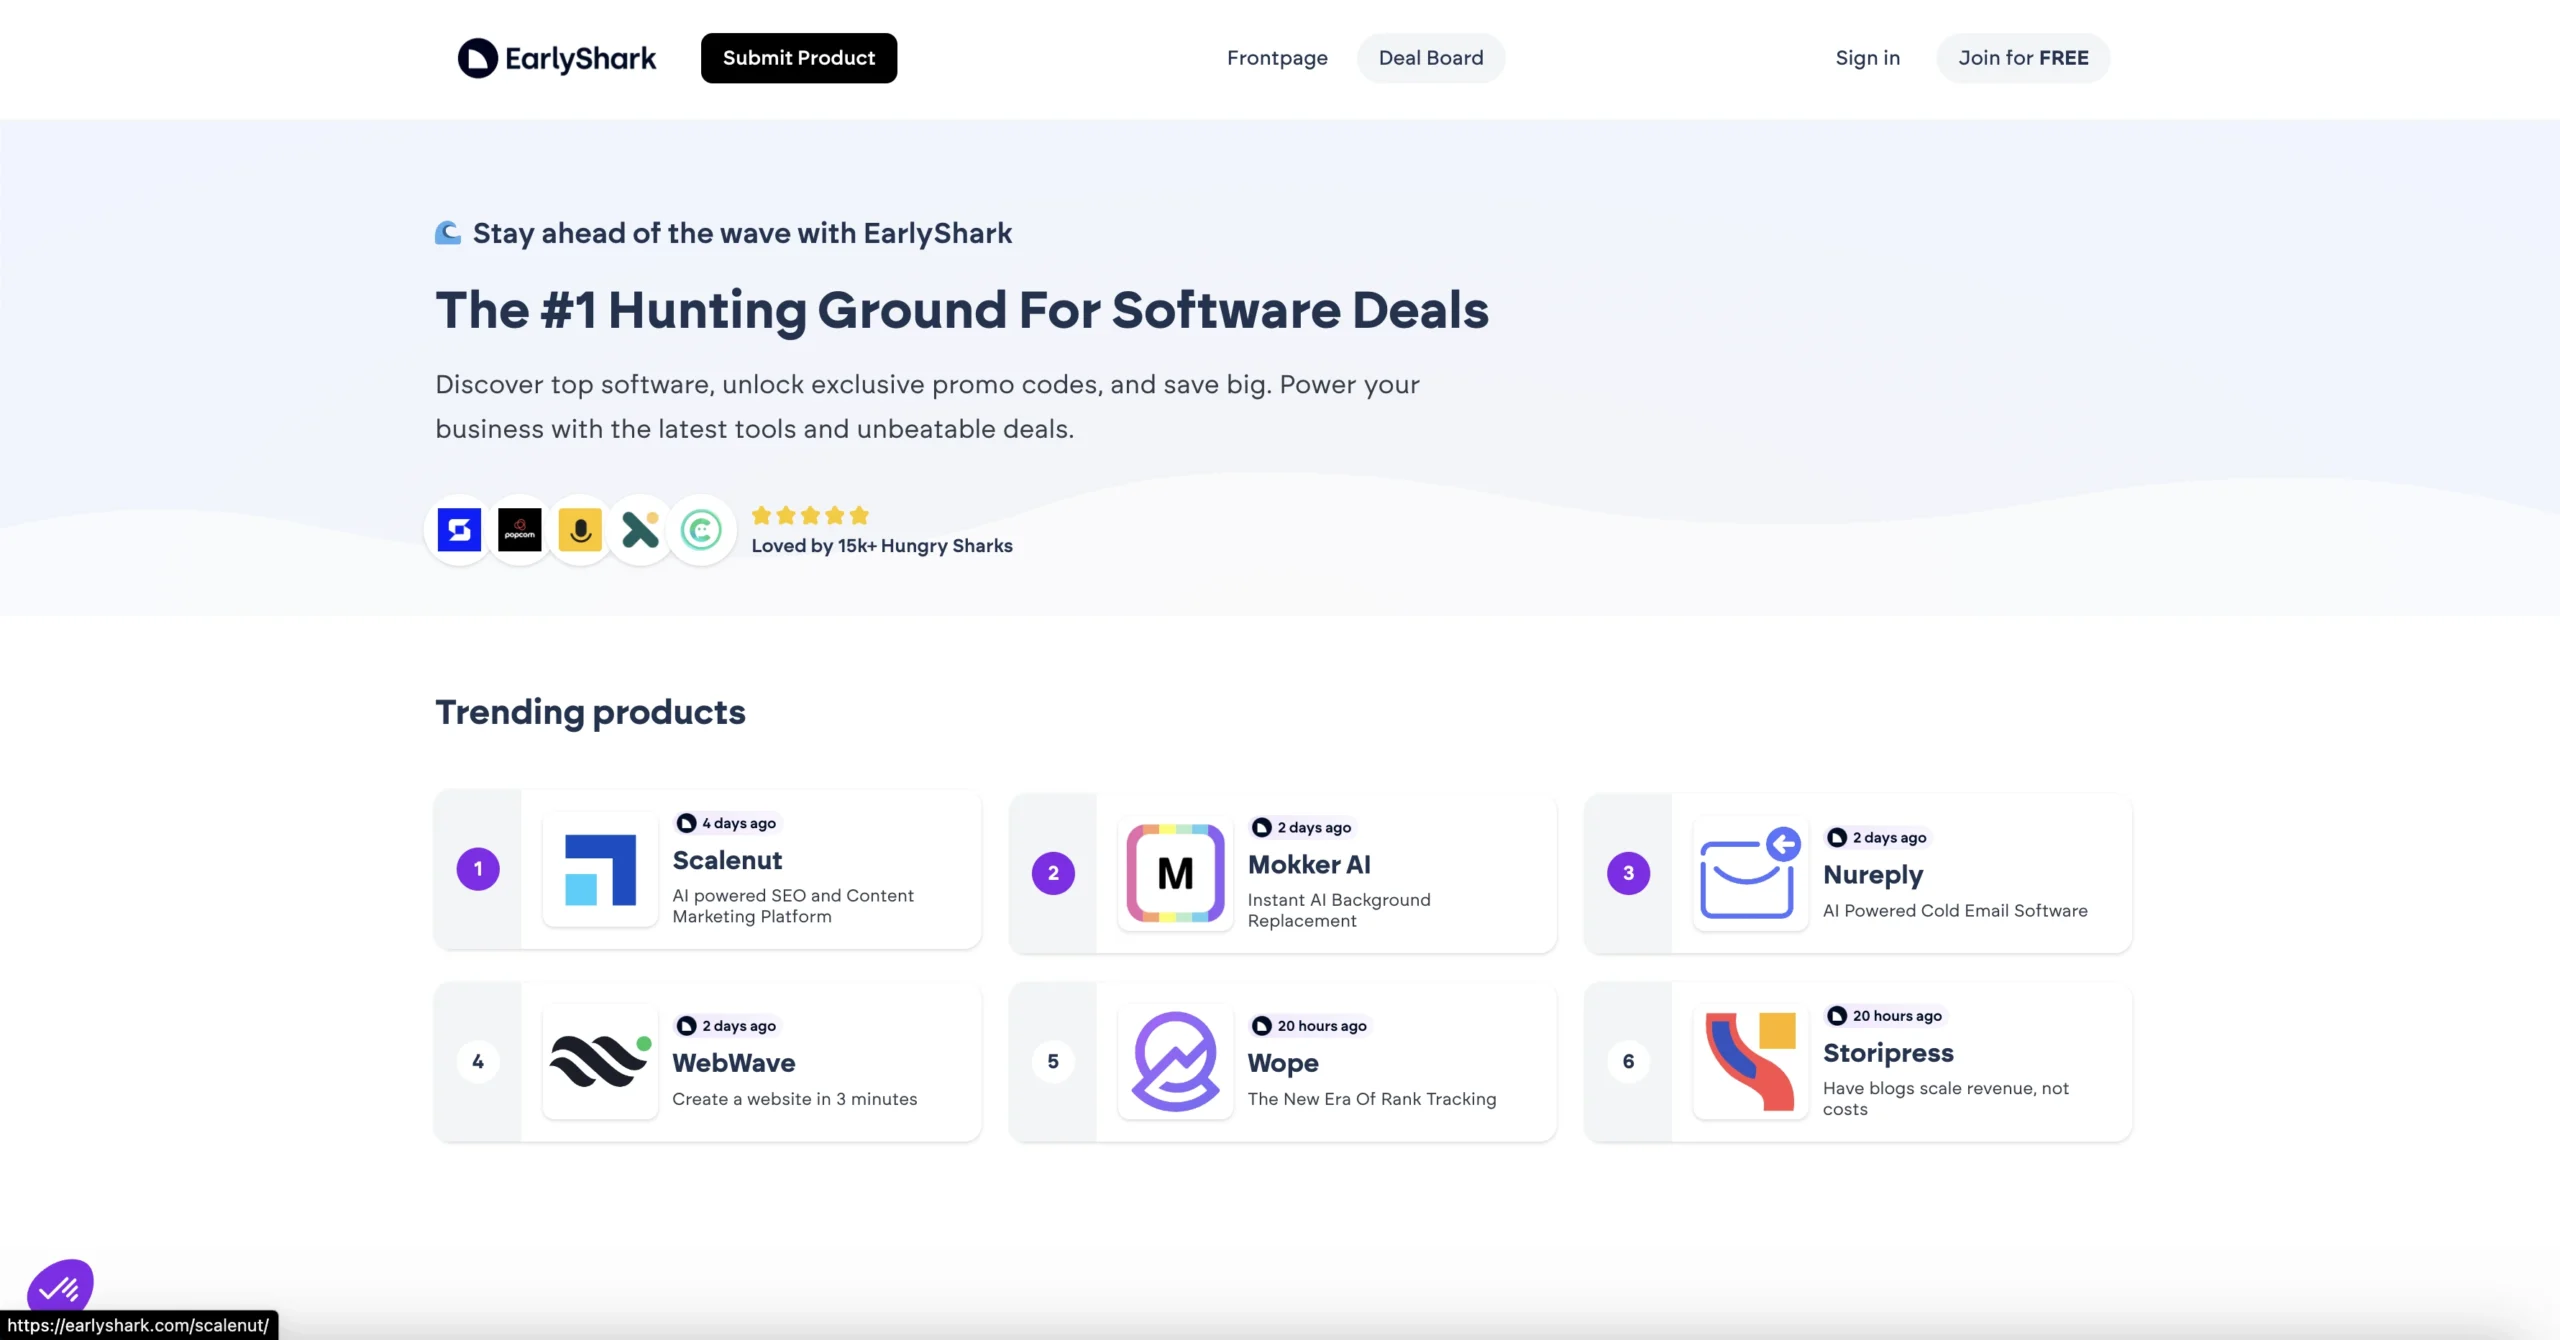Open the Nureply product title
Screen dimensions: 2560x1340
click(x=1873, y=874)
